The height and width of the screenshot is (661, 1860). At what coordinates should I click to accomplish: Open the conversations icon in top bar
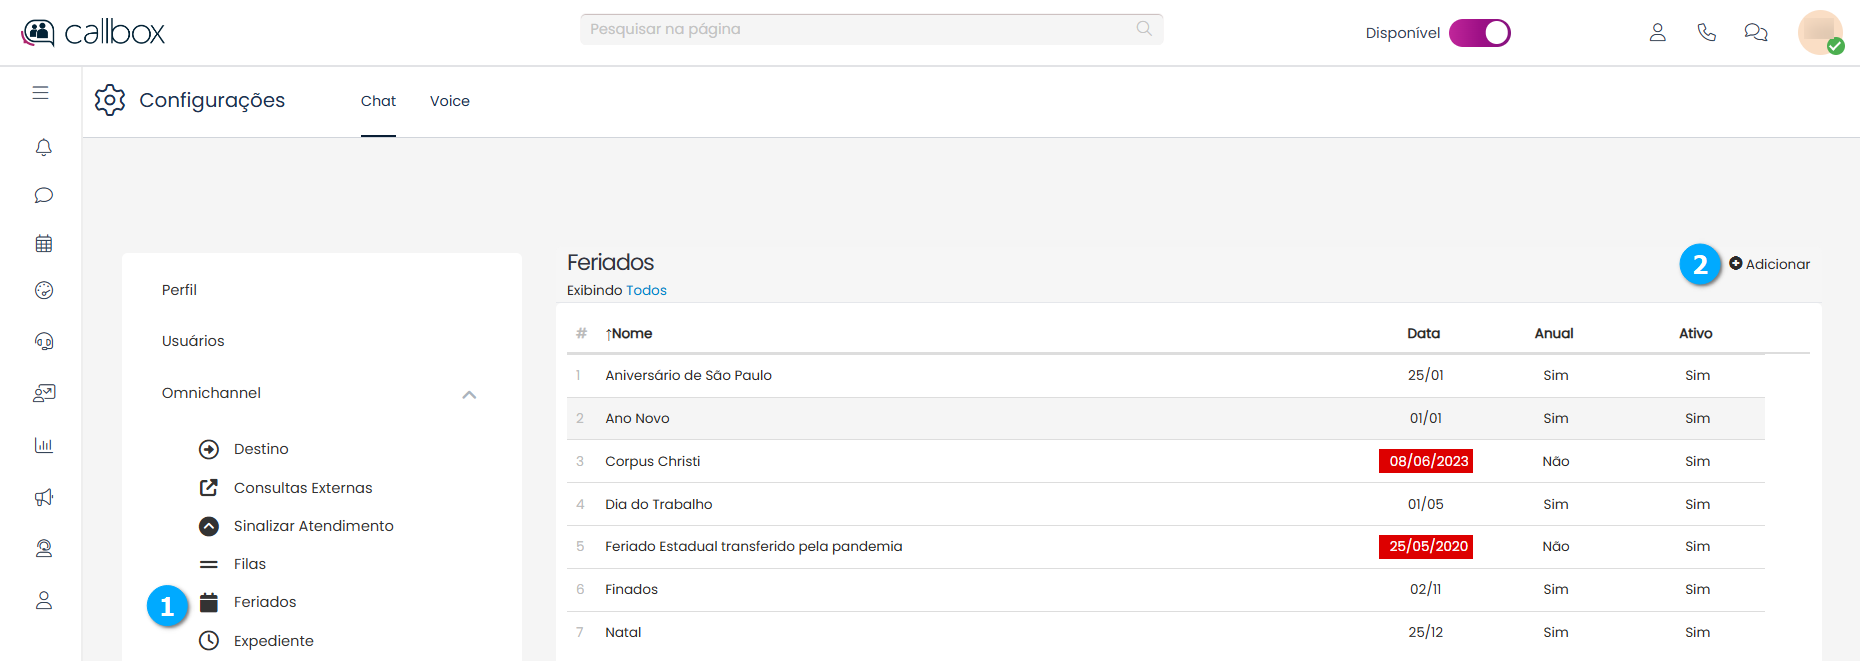[1755, 33]
